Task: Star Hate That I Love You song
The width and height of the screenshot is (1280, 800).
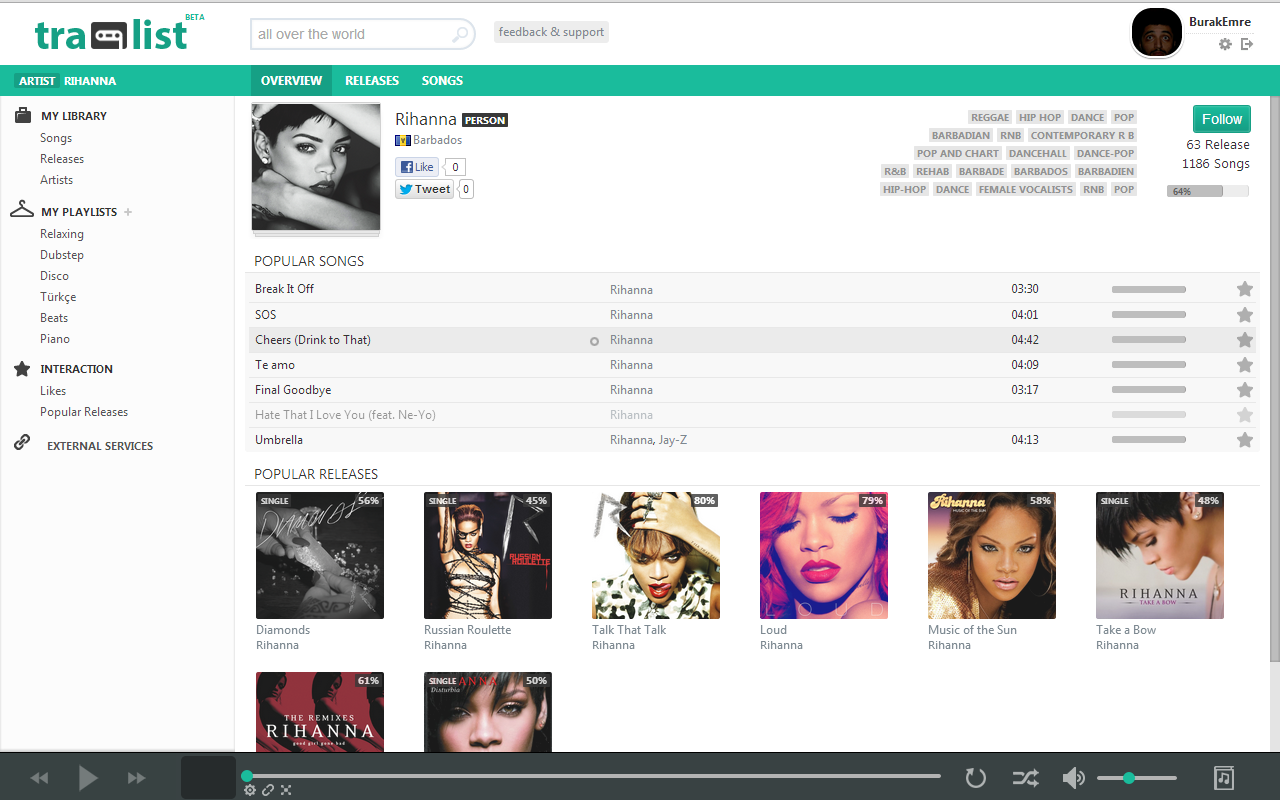Action: (1245, 415)
